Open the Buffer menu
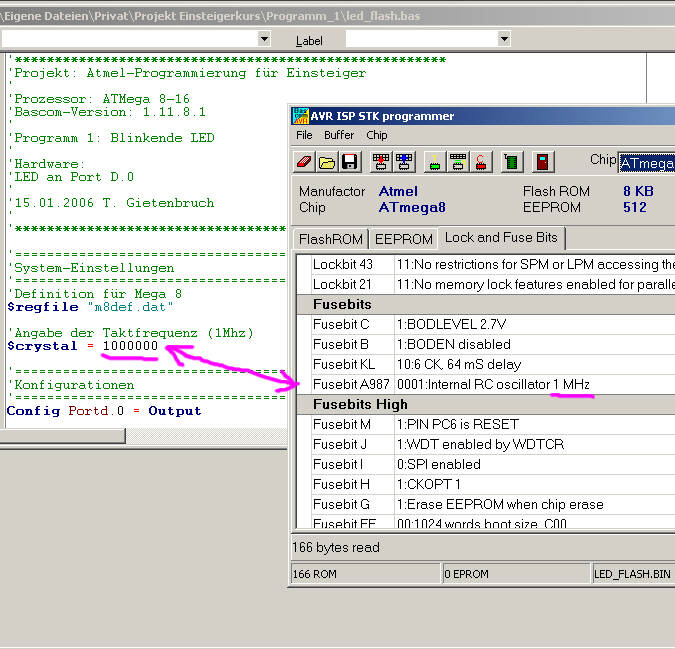 click(339, 135)
